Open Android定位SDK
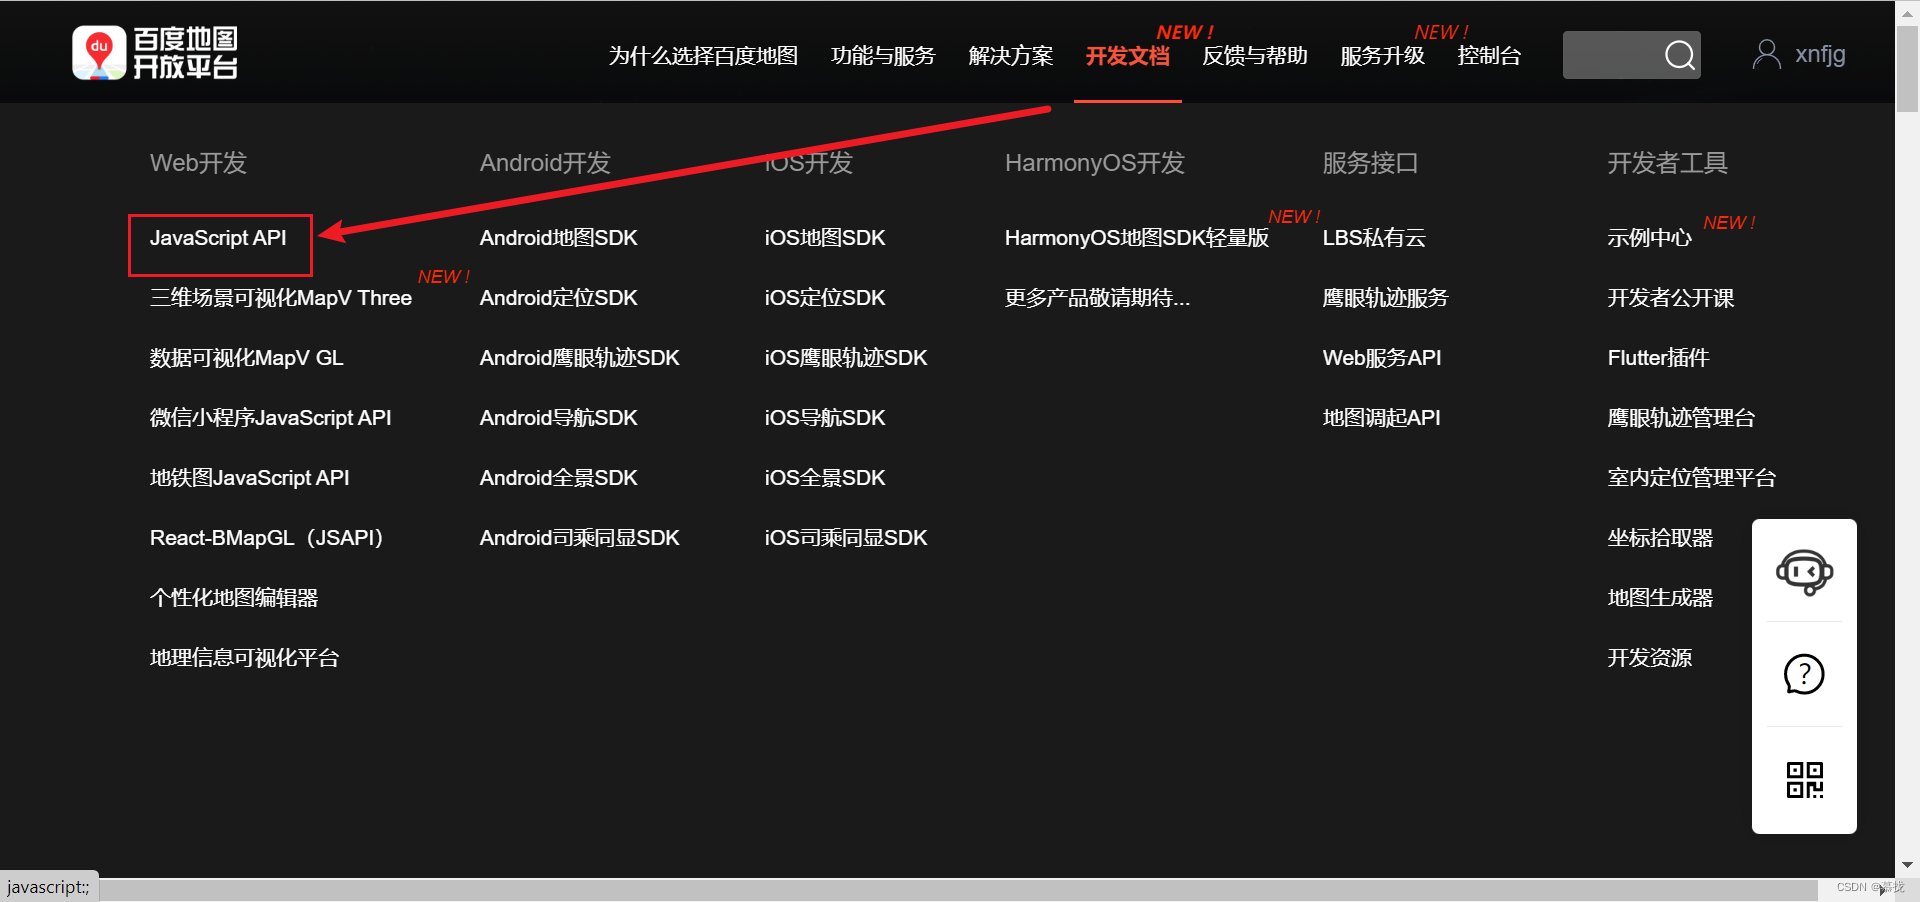 (x=559, y=298)
